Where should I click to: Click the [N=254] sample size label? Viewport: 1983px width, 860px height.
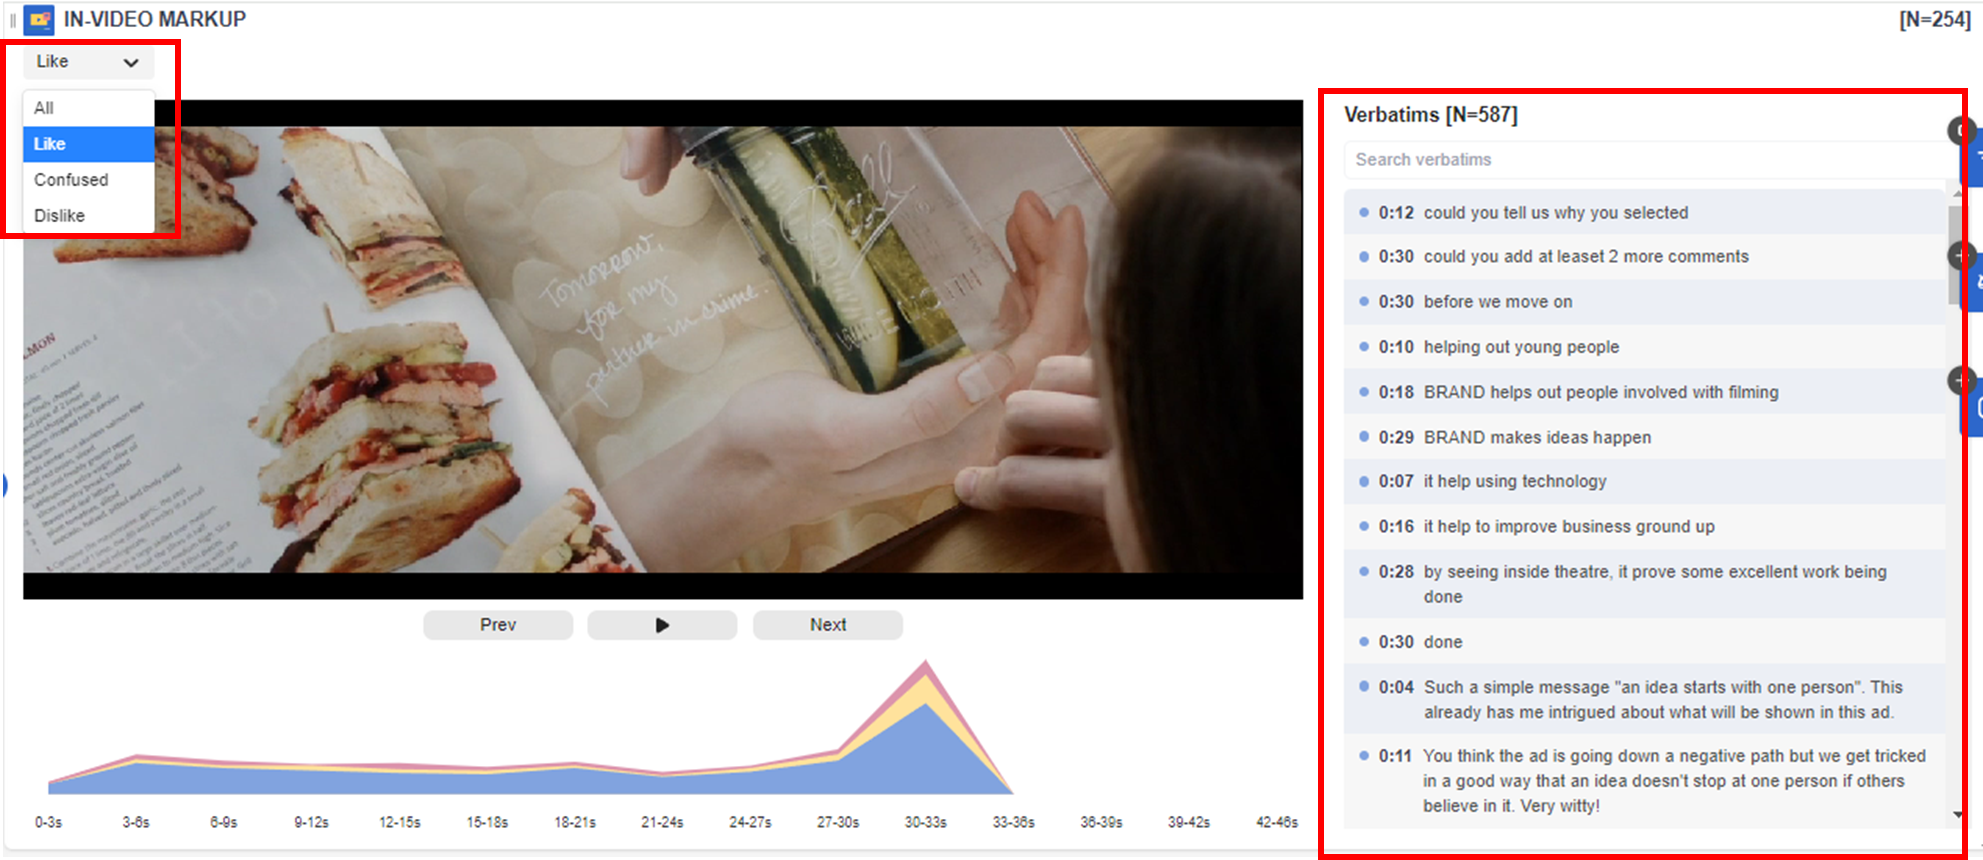point(1935,19)
